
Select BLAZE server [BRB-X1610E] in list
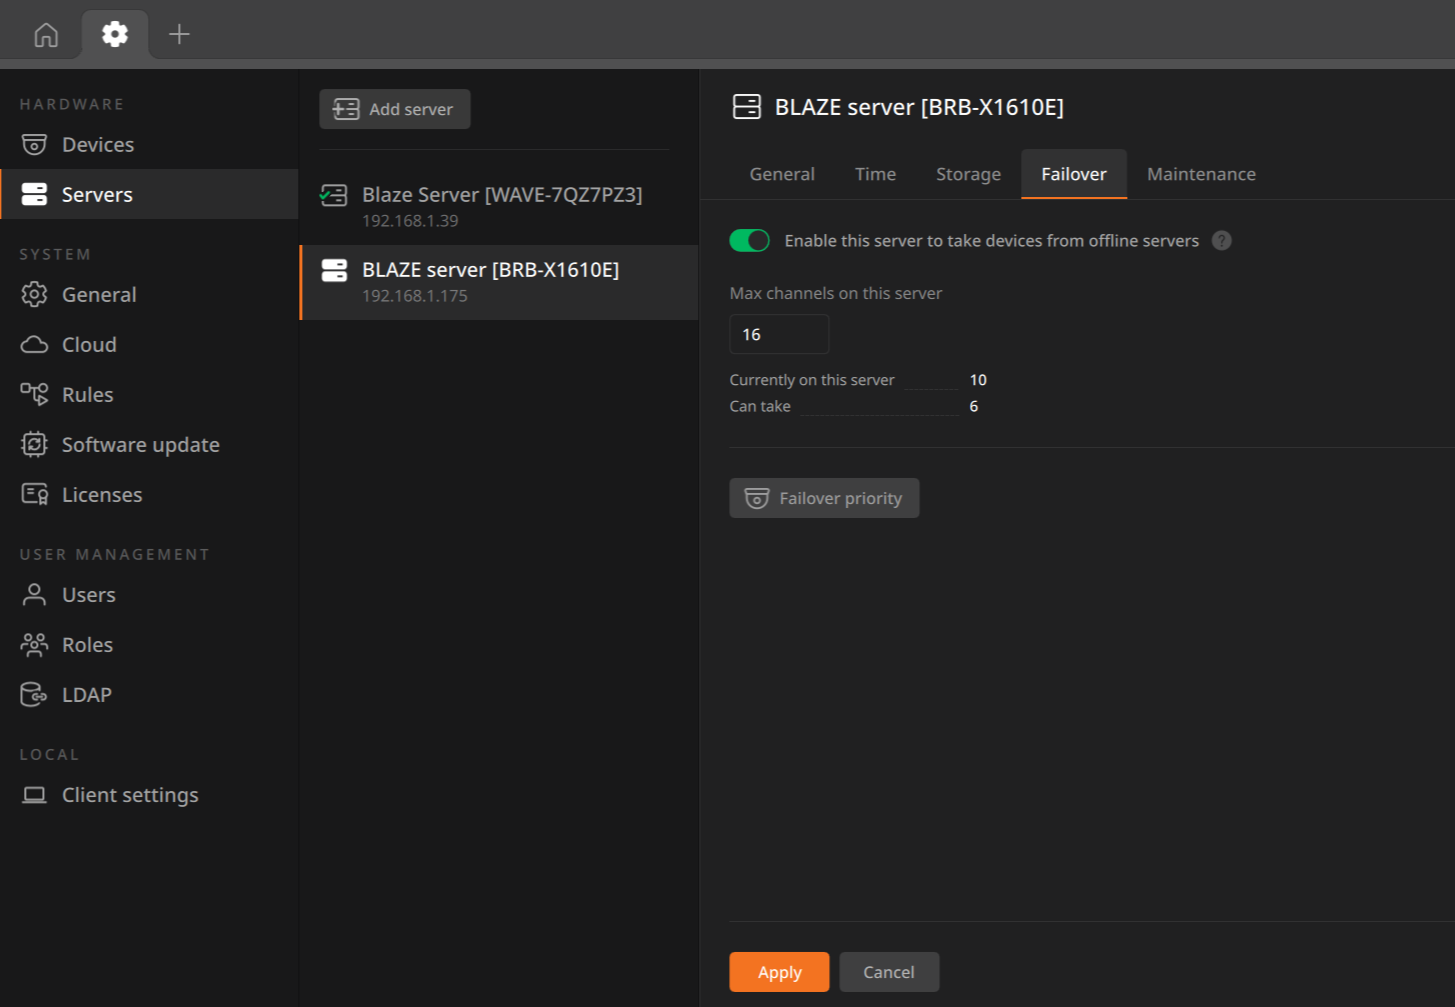(x=499, y=282)
